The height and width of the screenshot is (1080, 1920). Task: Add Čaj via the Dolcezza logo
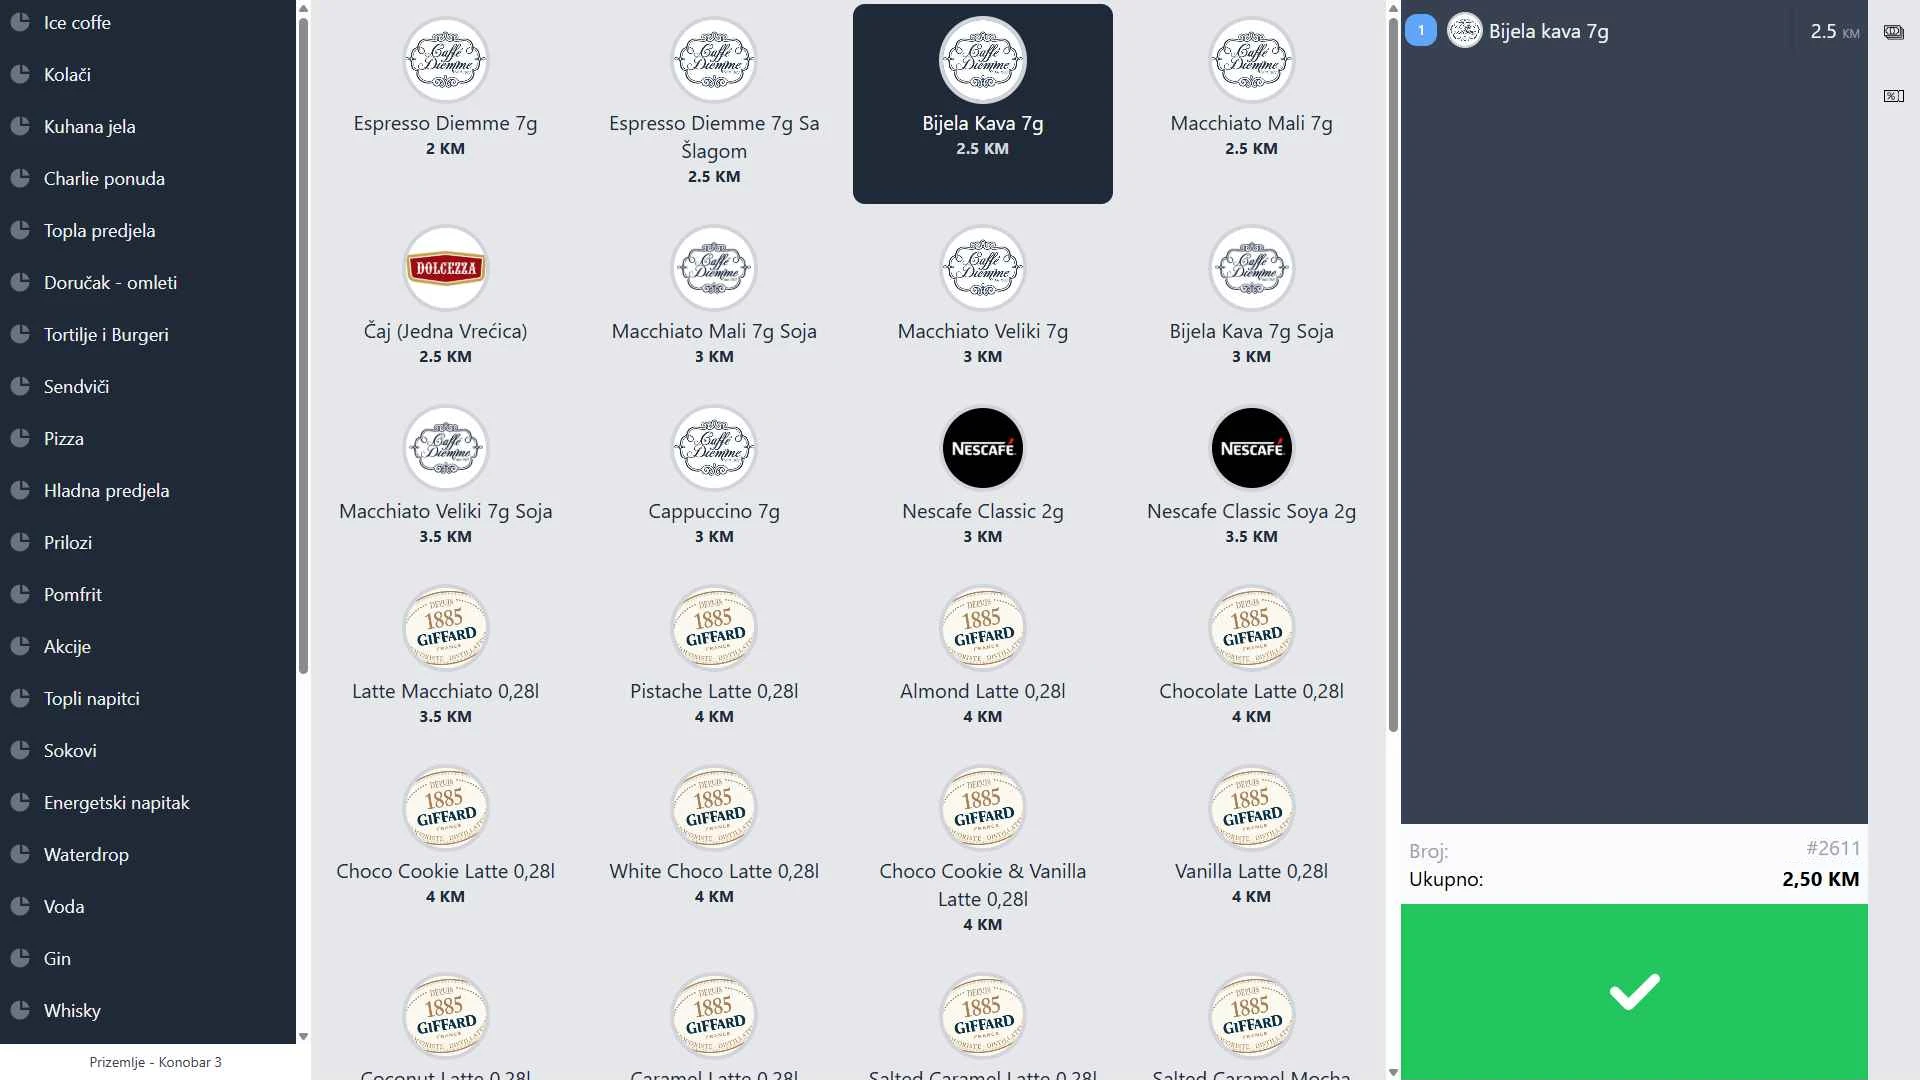click(x=445, y=268)
